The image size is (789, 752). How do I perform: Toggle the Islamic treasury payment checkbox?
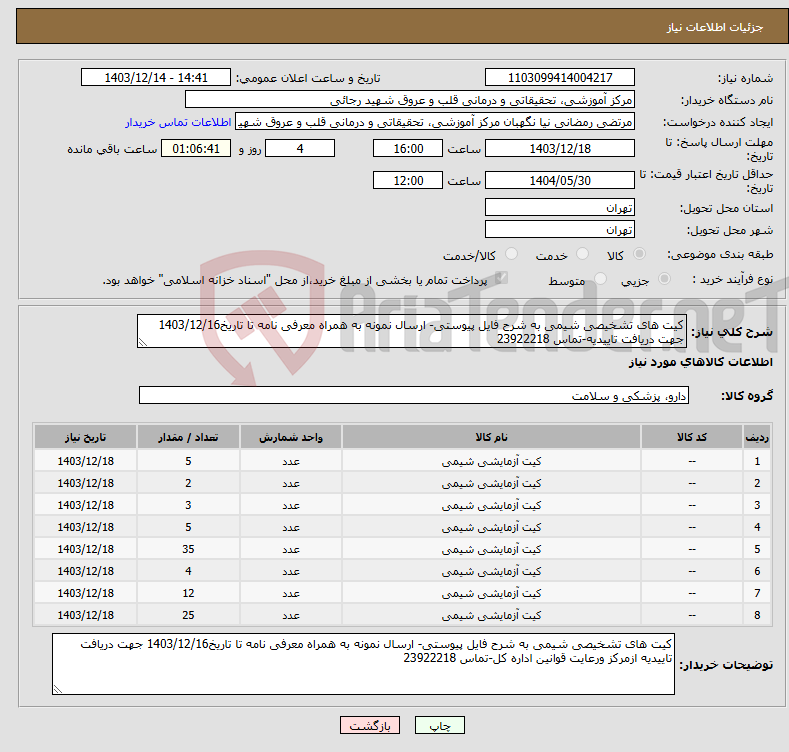[x=501, y=278]
